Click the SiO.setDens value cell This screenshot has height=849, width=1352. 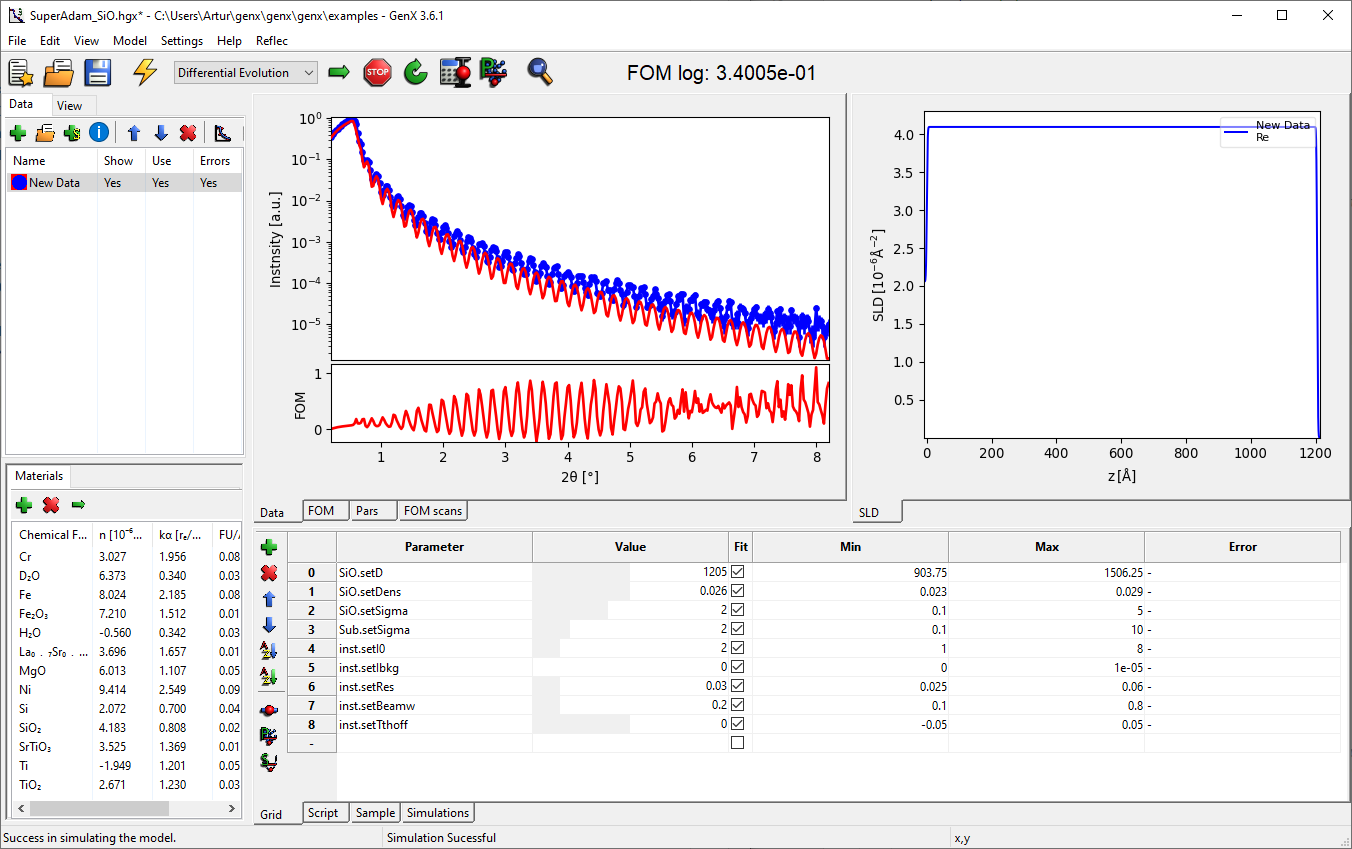coord(631,591)
